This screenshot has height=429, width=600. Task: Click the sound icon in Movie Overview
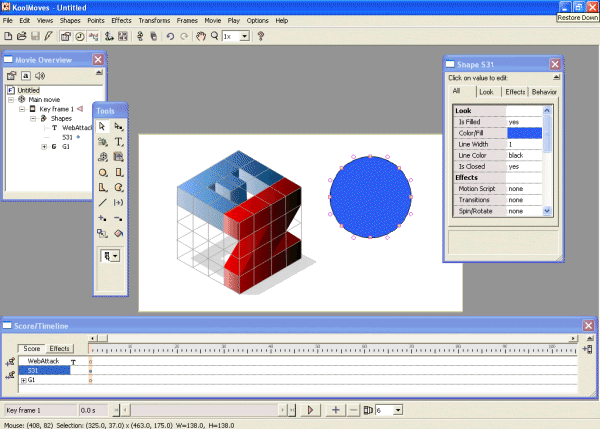click(40, 75)
